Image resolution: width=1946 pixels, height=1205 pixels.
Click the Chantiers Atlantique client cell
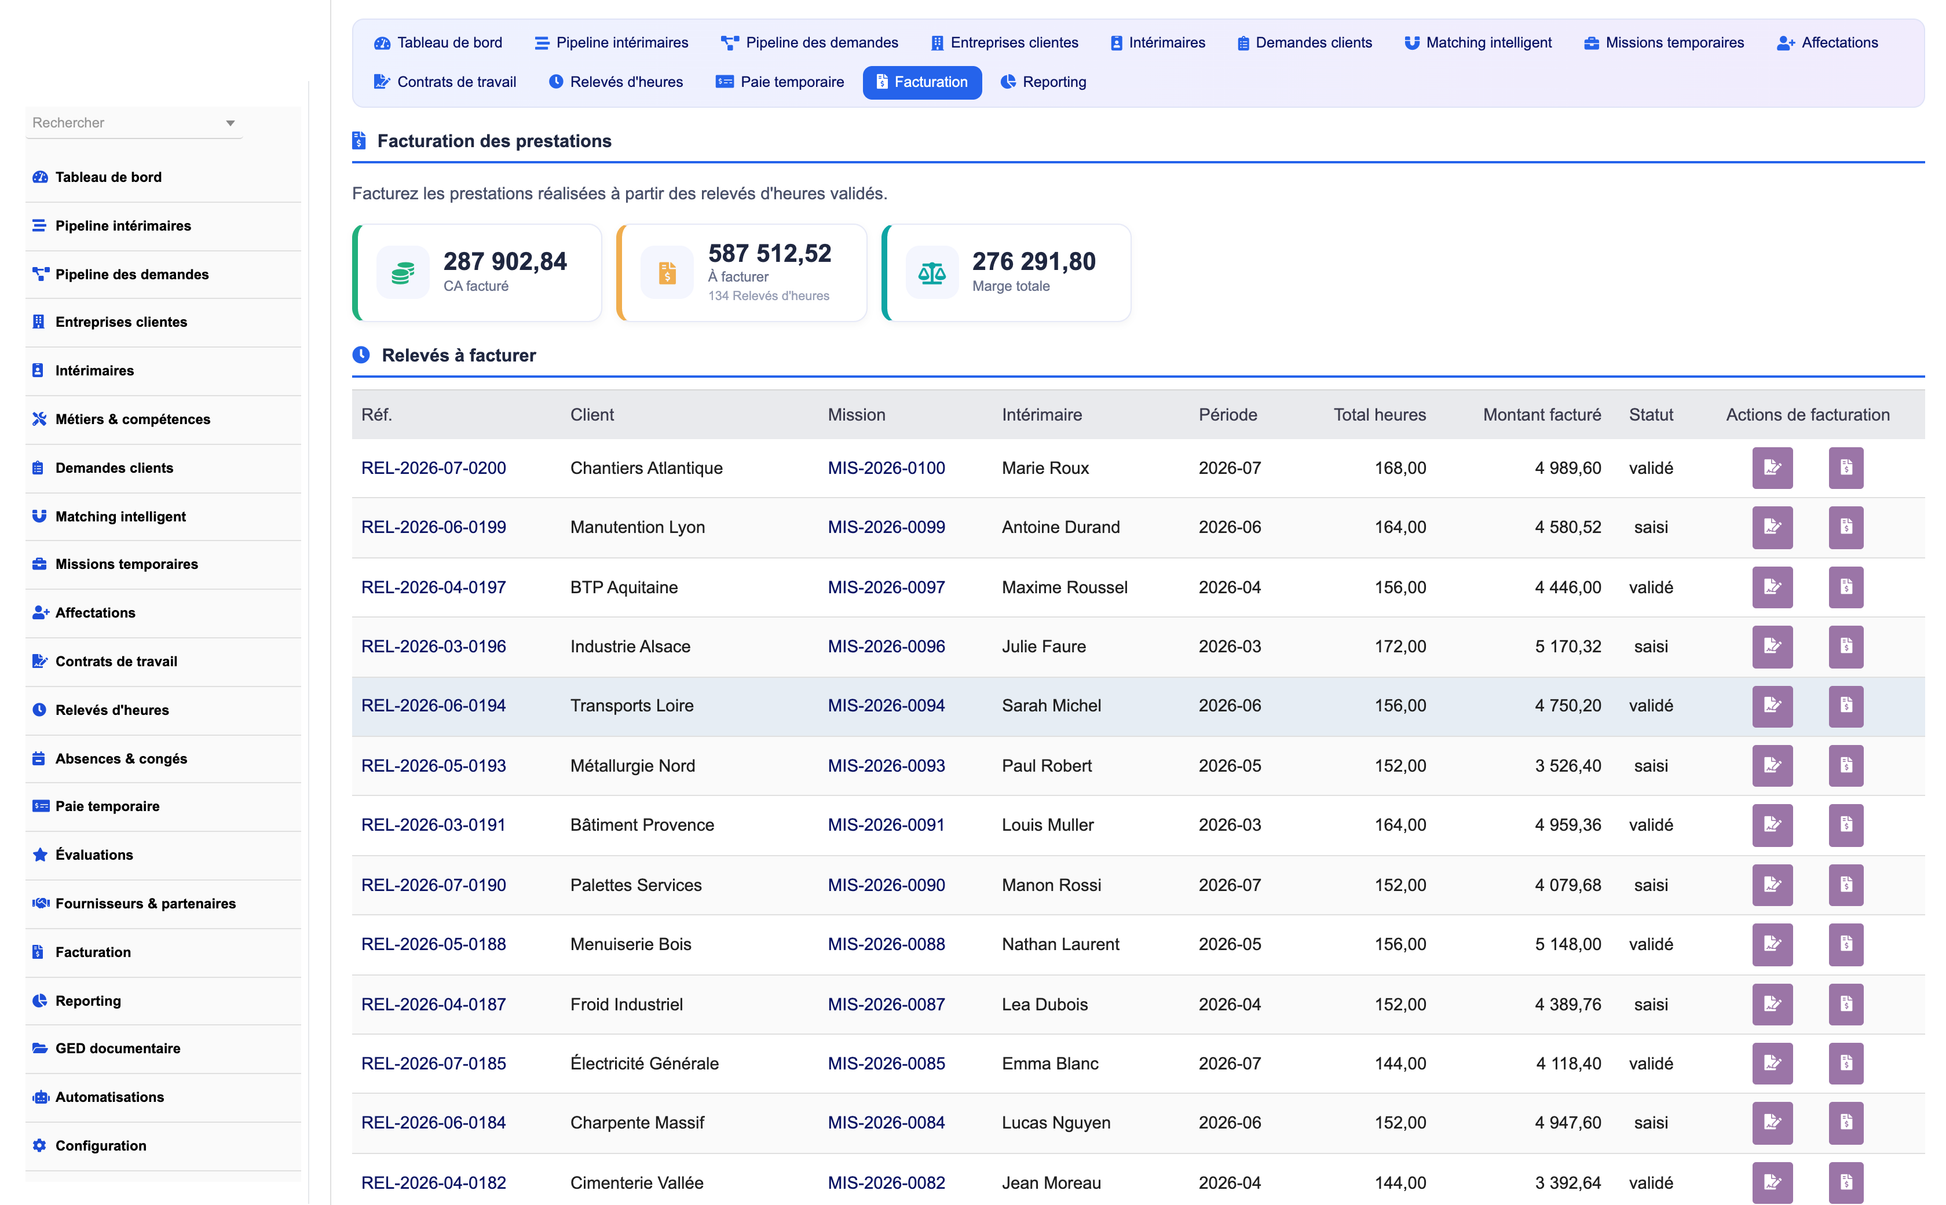pos(646,468)
